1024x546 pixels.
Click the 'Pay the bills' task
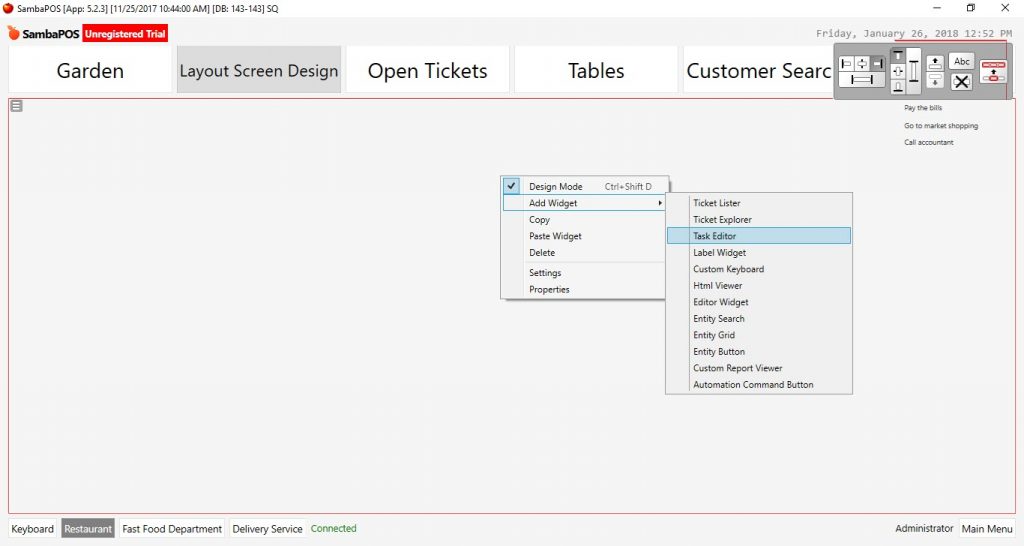pyautogui.click(x=923, y=108)
